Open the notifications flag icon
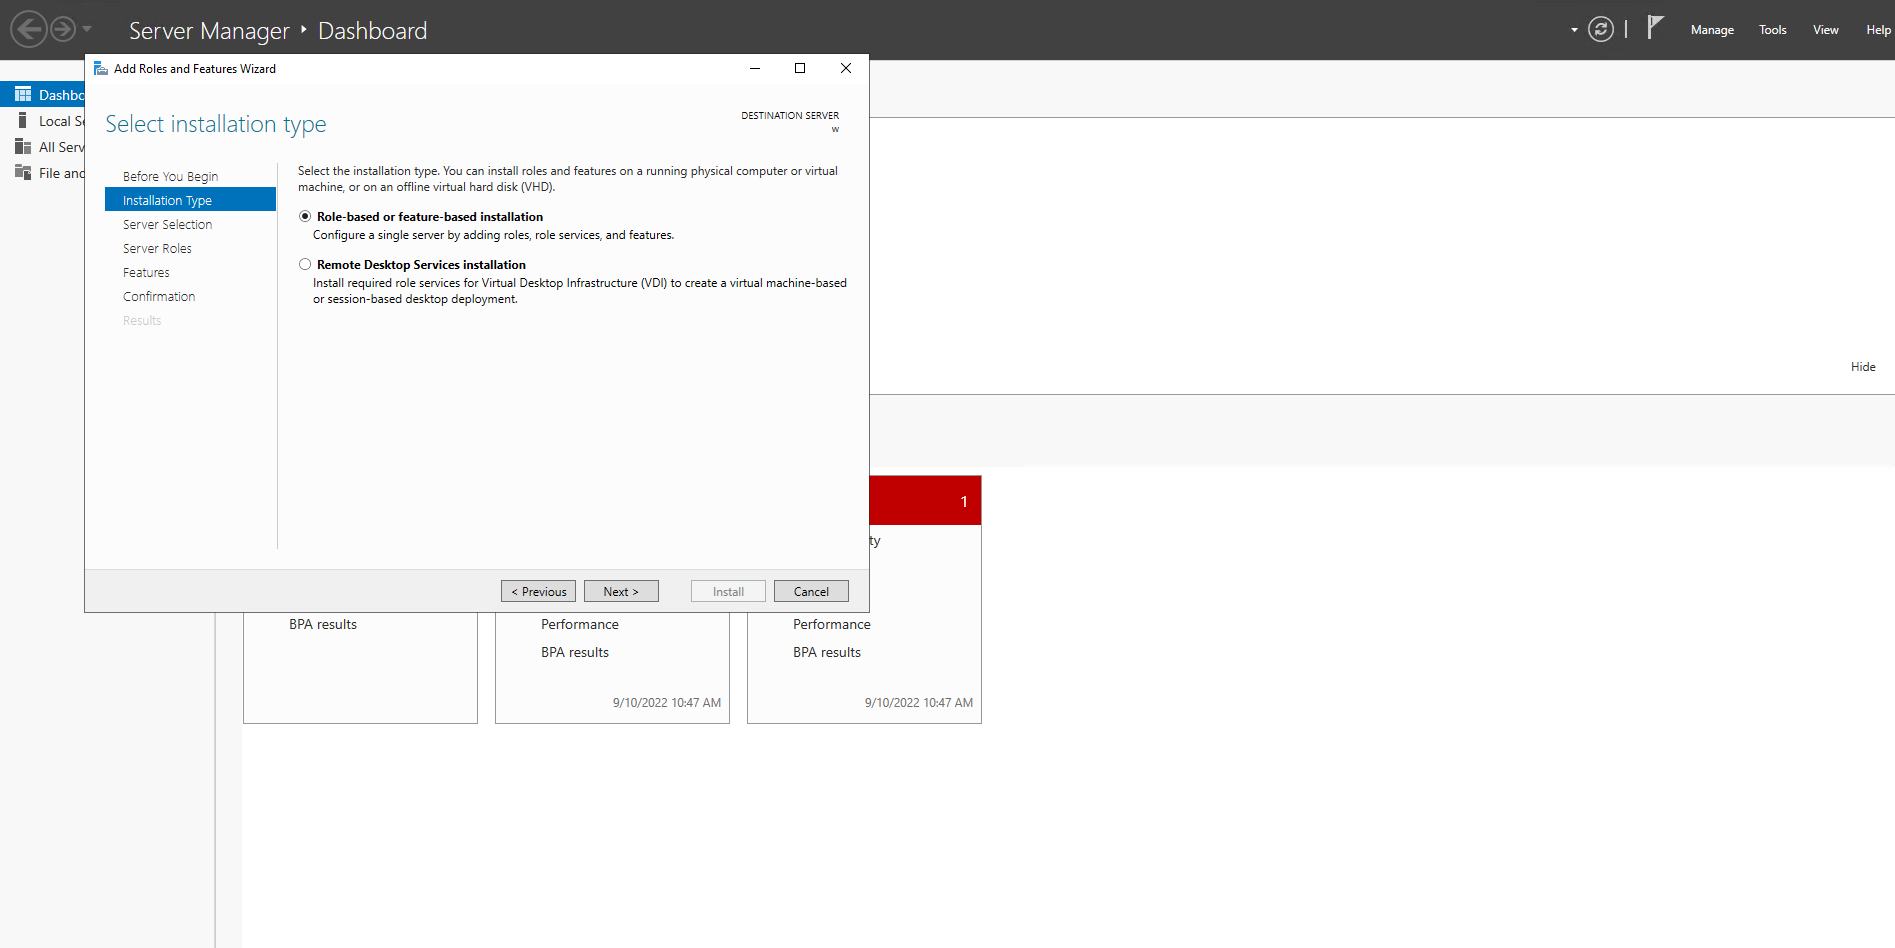Screen dimensions: 1895x948 point(1655,27)
